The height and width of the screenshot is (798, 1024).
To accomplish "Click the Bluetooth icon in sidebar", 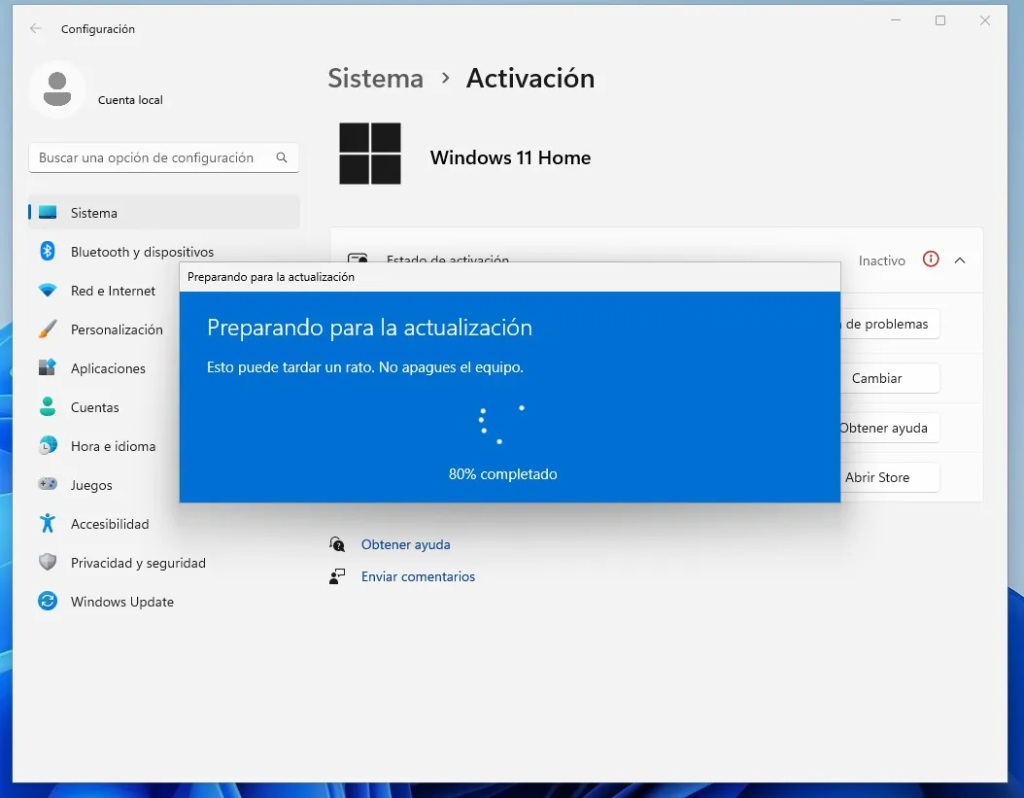I will (x=48, y=251).
